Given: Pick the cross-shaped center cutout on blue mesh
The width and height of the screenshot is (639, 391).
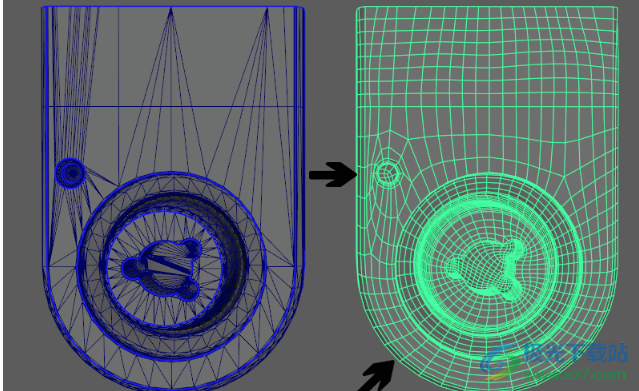Looking at the screenshot, I should [162, 270].
